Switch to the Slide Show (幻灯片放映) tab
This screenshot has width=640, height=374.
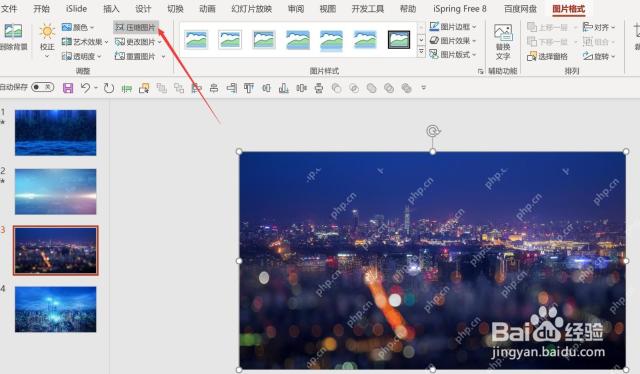tap(251, 9)
